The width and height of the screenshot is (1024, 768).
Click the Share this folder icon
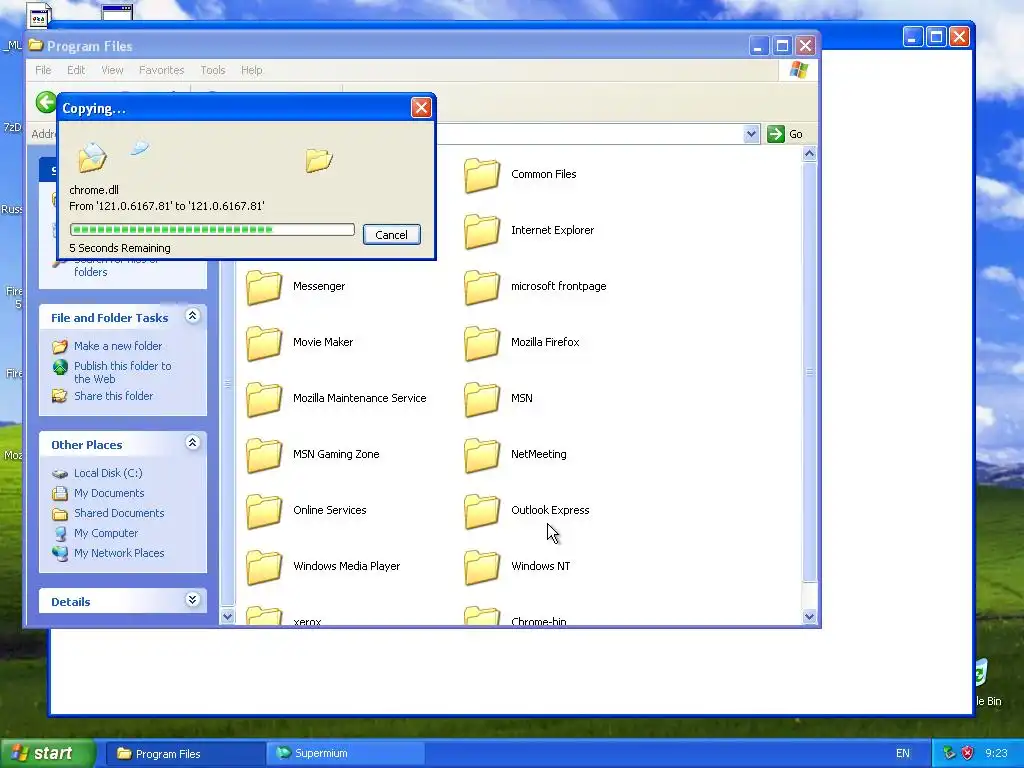click(60, 396)
